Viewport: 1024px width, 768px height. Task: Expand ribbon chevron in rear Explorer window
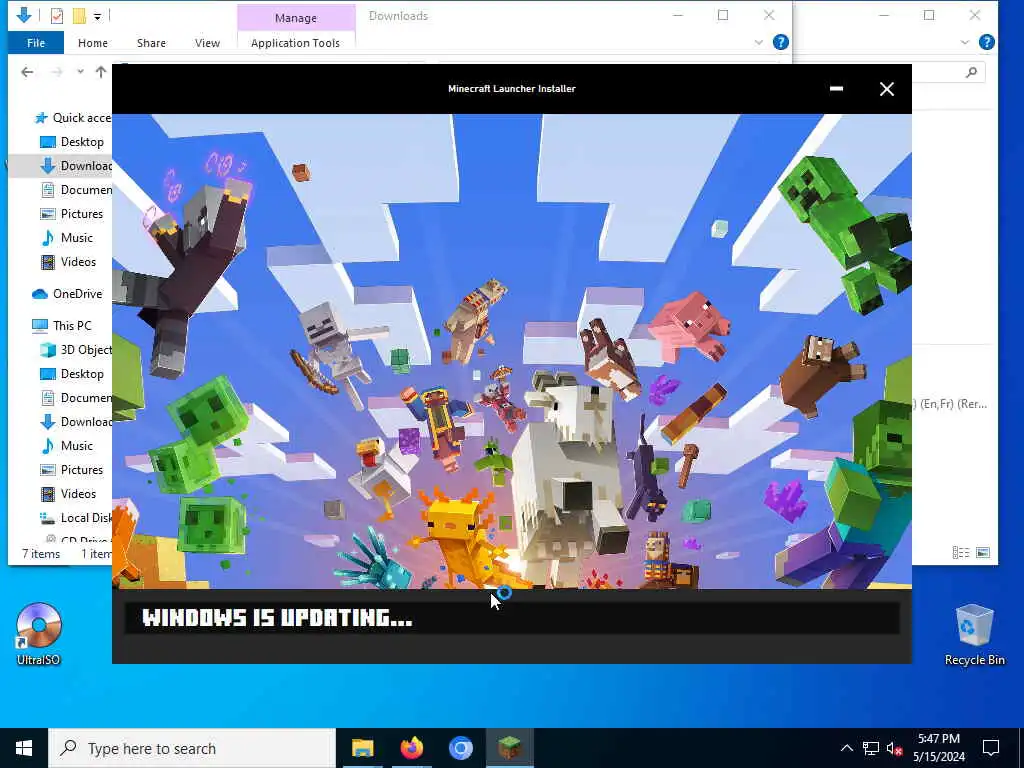coord(965,42)
